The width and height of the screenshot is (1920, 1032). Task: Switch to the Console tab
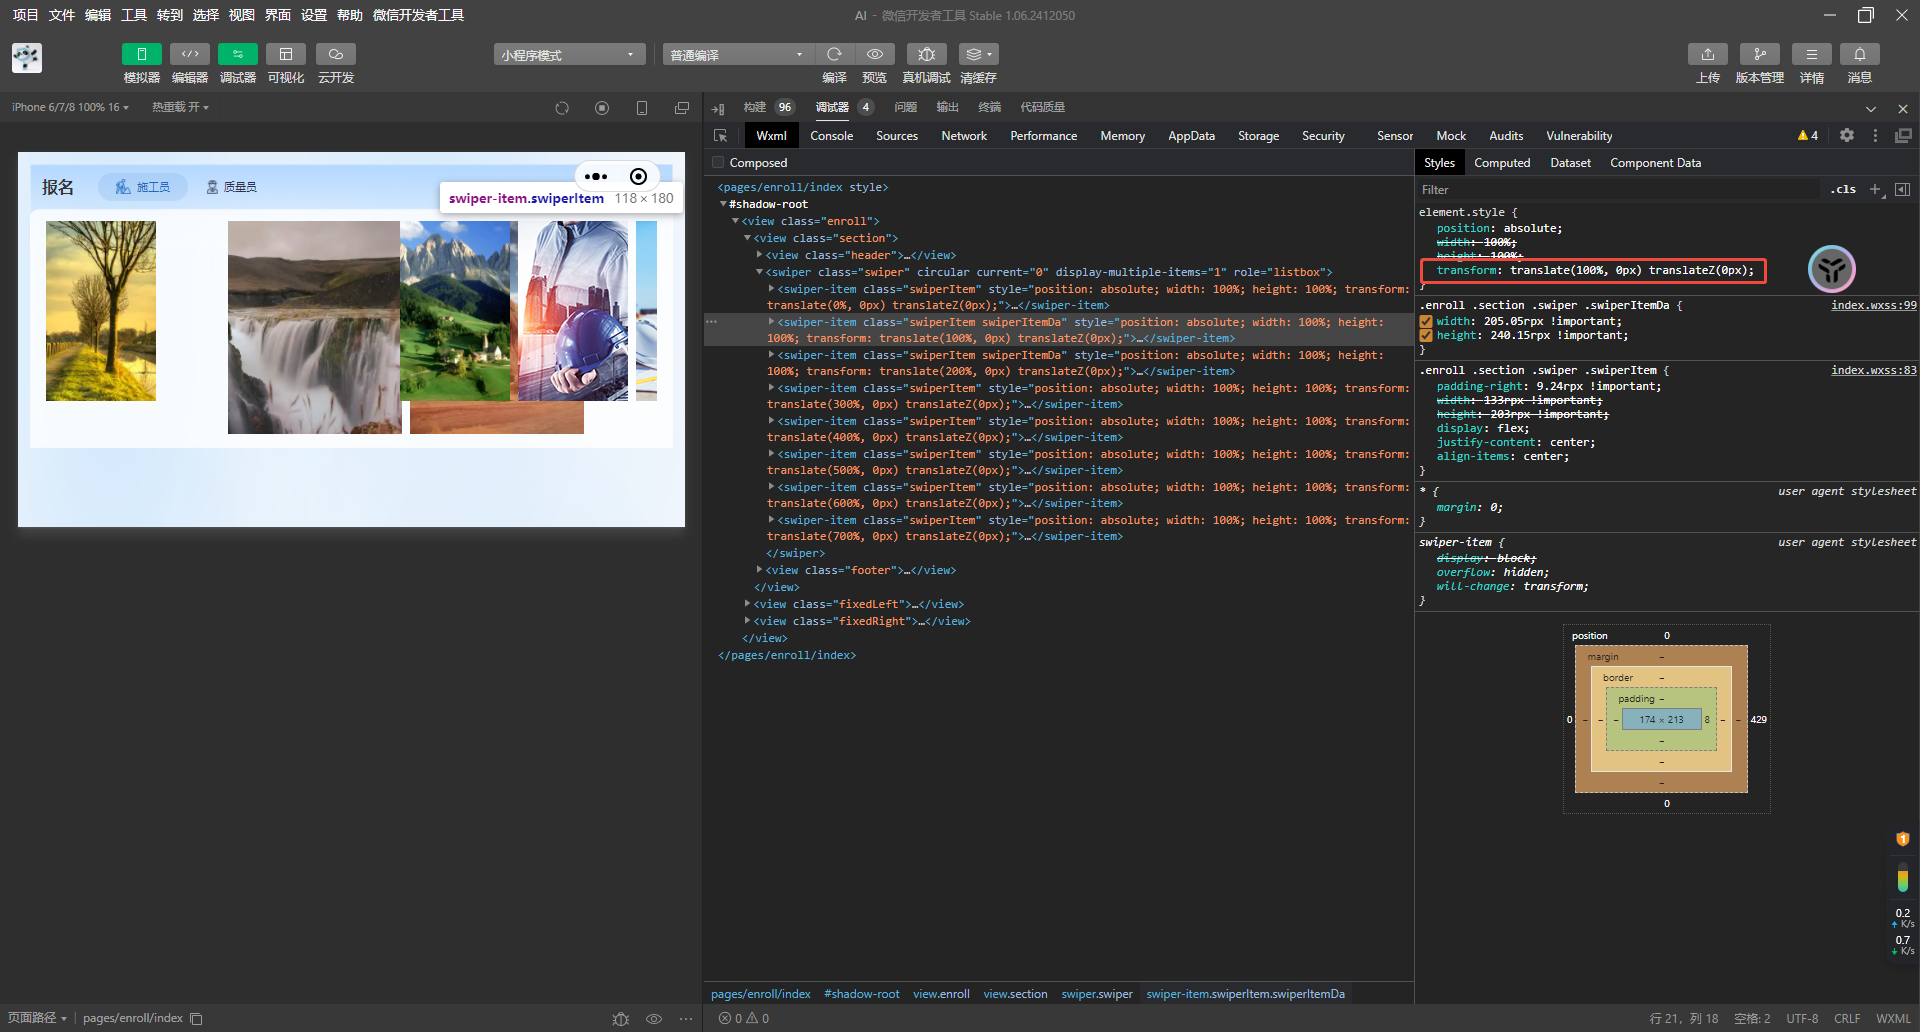point(832,136)
